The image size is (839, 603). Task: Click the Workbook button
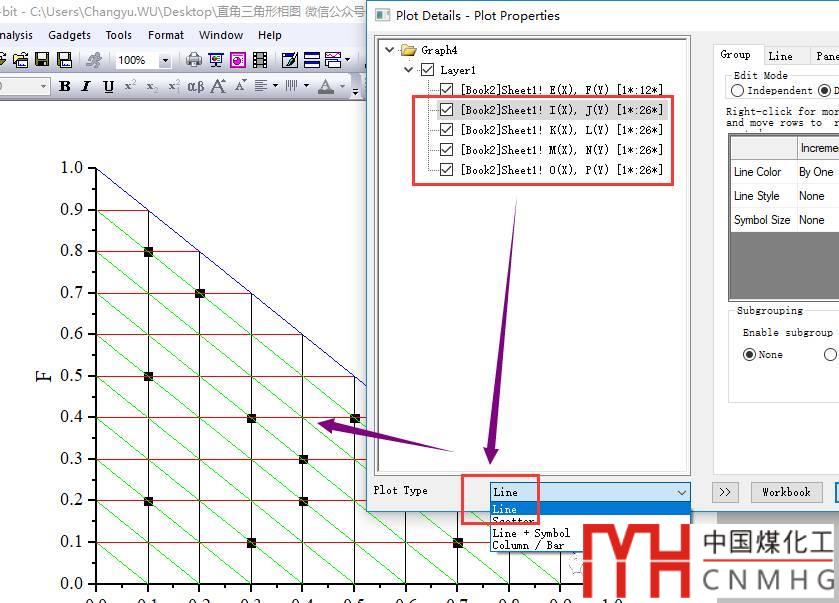[786, 492]
